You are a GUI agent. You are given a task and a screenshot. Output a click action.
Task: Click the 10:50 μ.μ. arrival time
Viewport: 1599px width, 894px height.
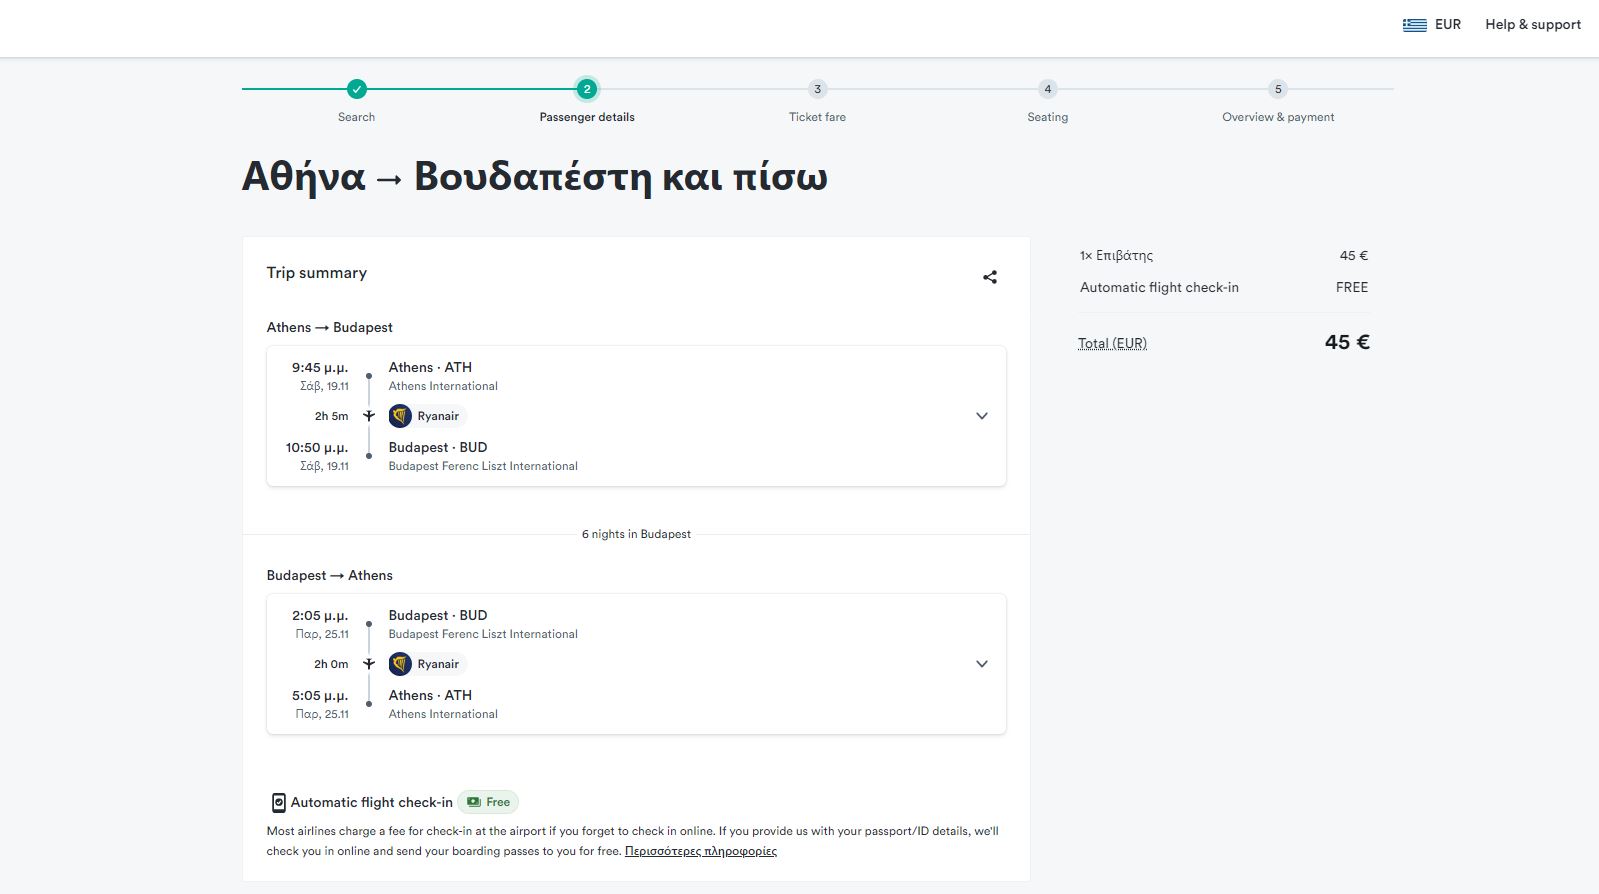pyautogui.click(x=317, y=448)
